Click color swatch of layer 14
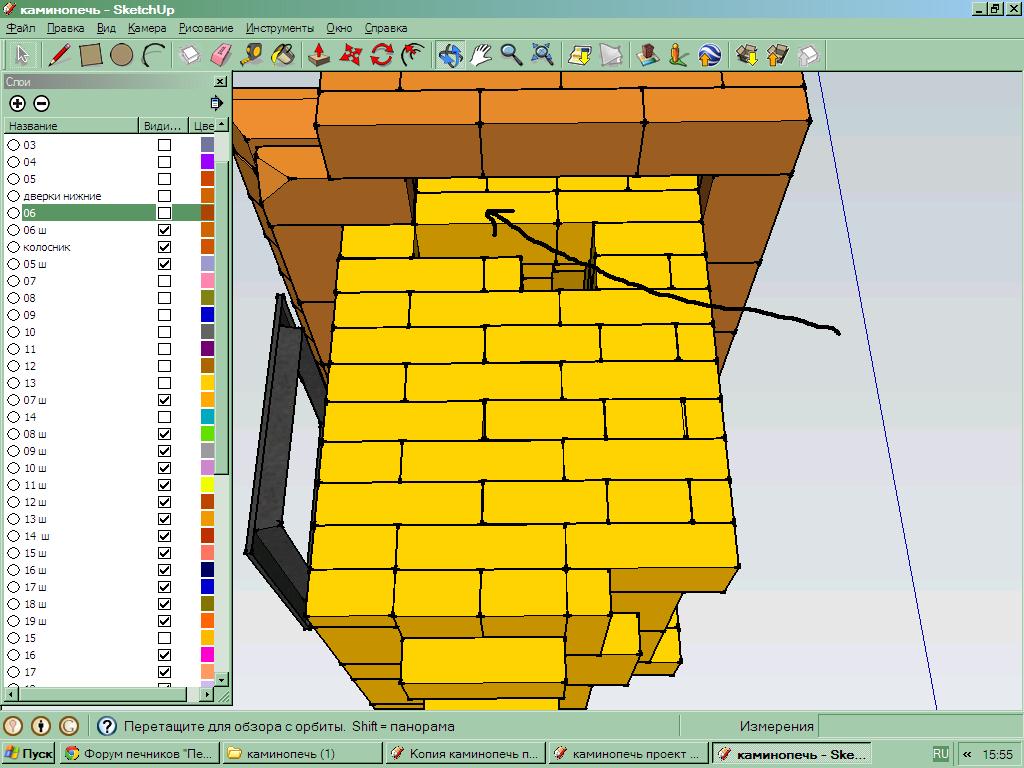This screenshot has height=768, width=1024. [x=207, y=417]
